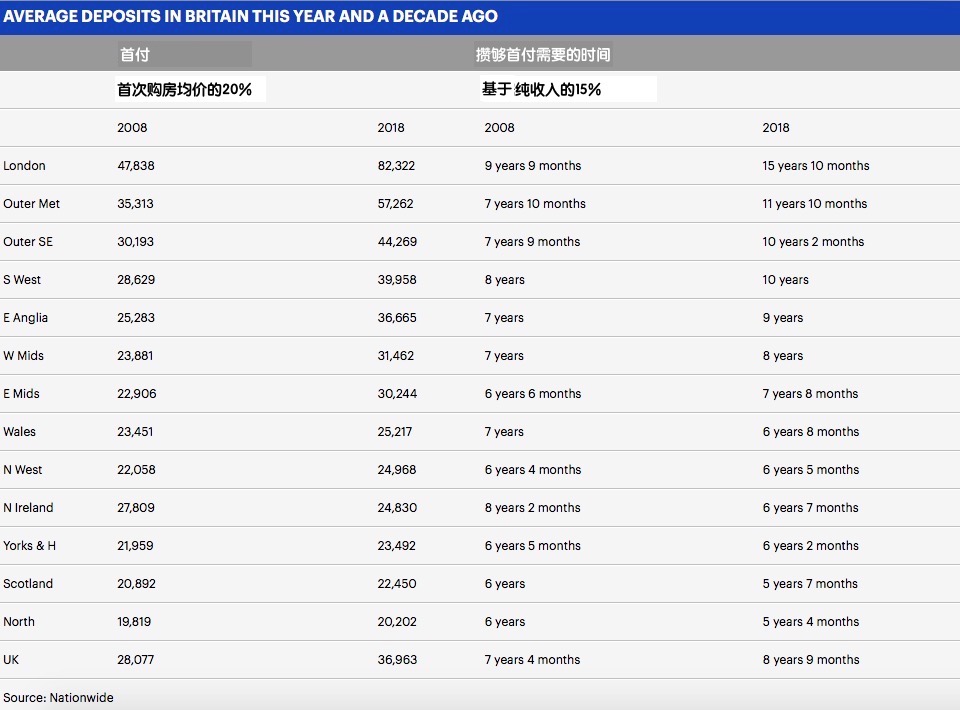
Task: Click the S West row label
Action: [x=22, y=280]
